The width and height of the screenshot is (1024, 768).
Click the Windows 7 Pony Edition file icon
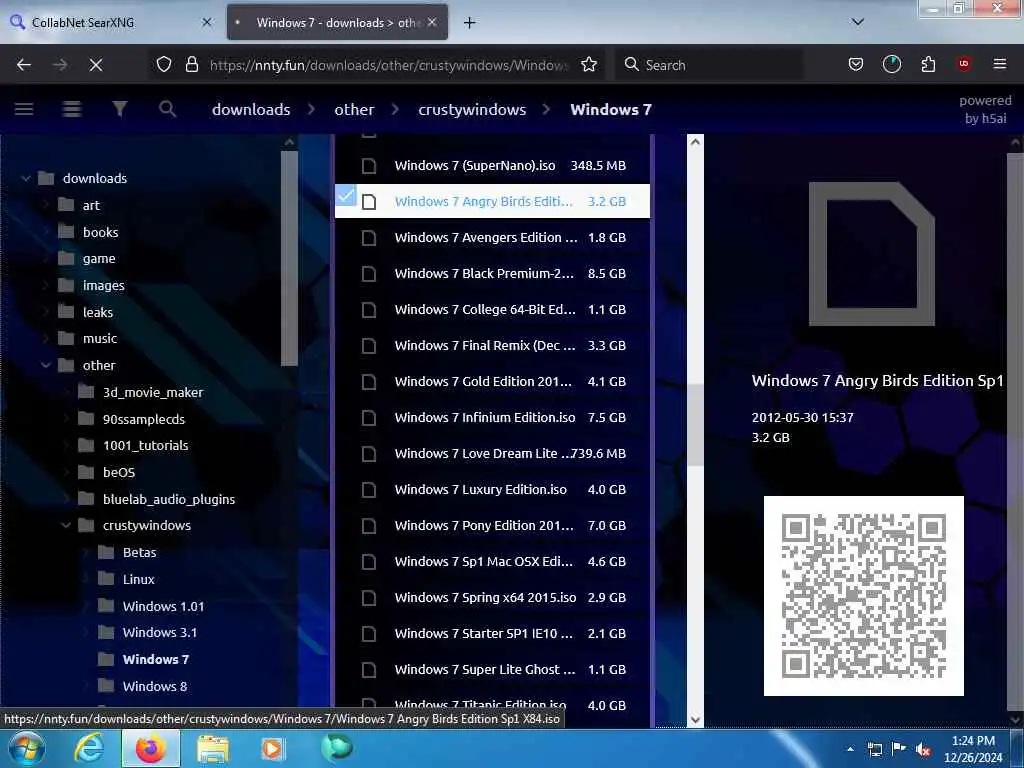coord(369,526)
